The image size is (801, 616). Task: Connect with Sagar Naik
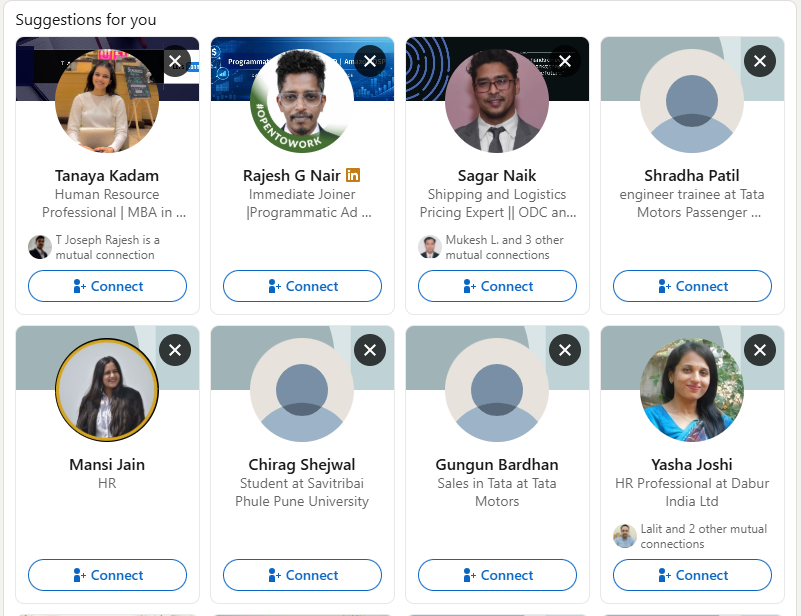tap(497, 286)
